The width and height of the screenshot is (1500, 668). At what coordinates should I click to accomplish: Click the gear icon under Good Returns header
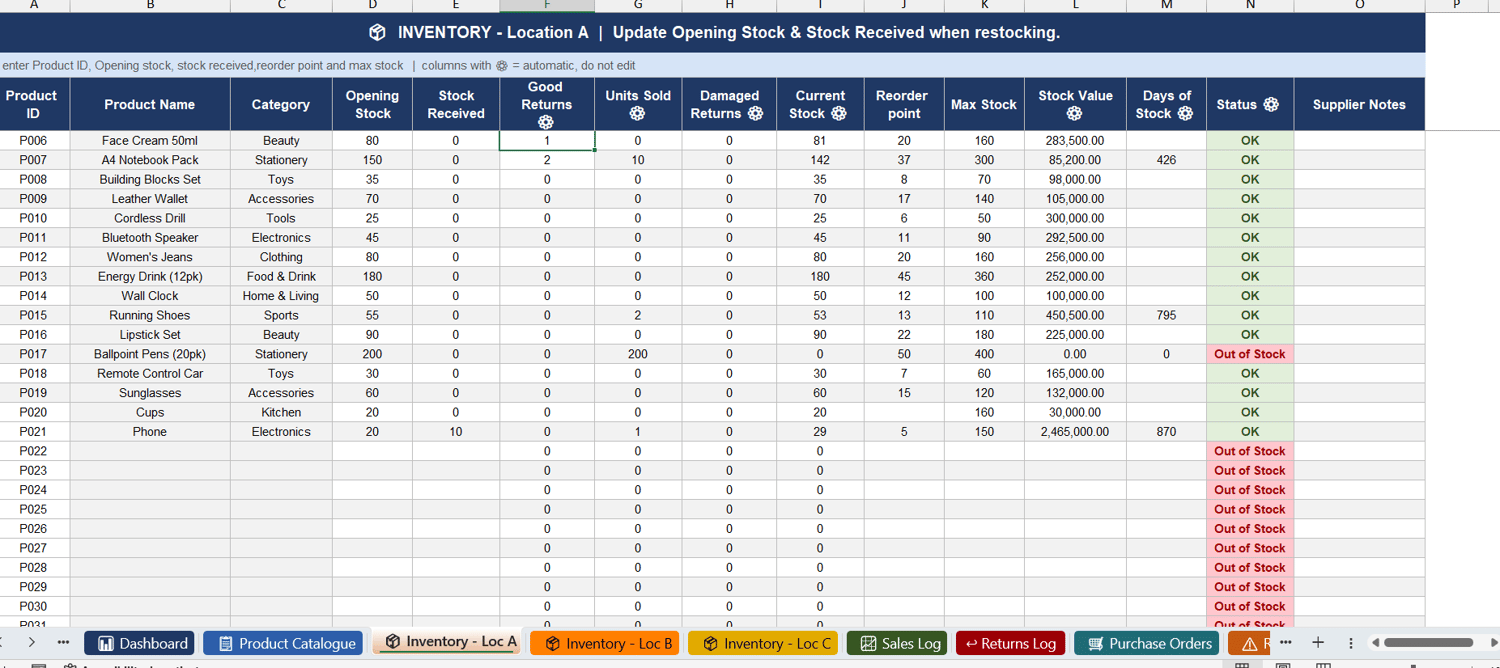pyautogui.click(x=546, y=122)
